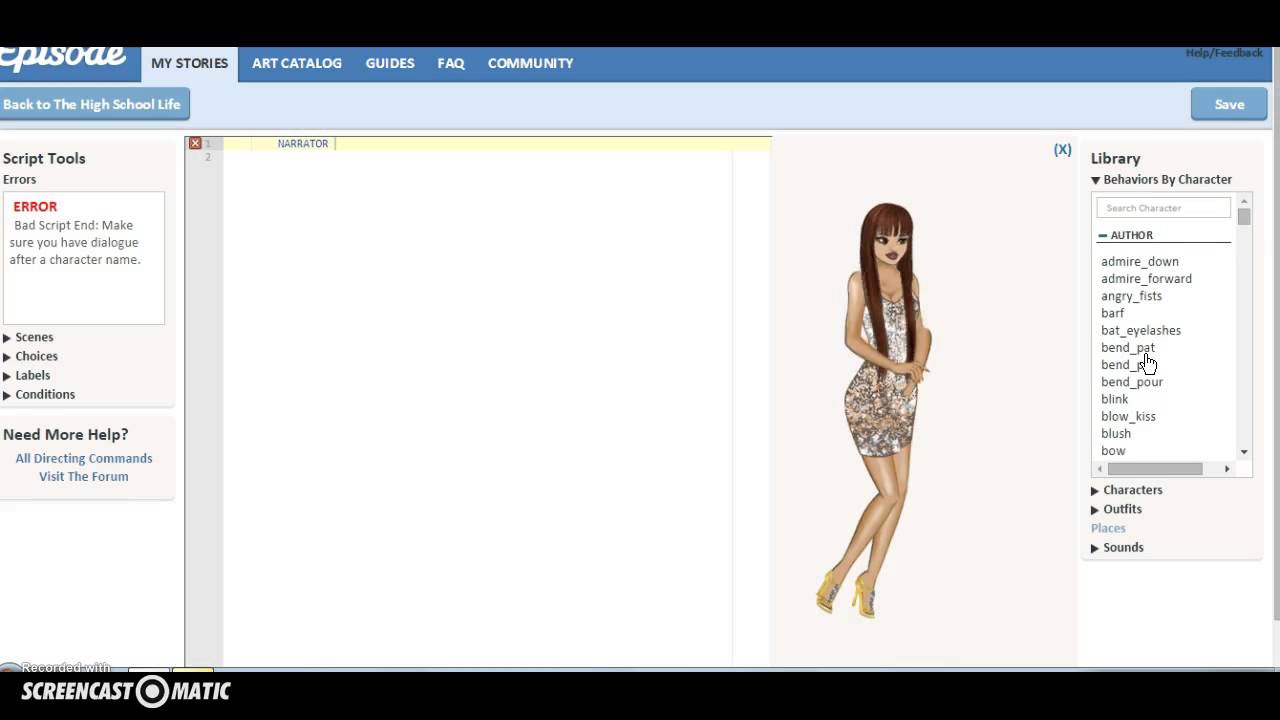
Task: Close the character preview with (X)
Action: pos(1062,149)
